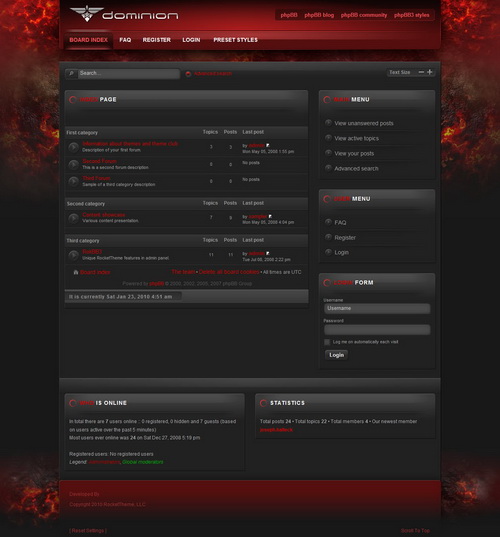500x537 pixels.
Task: Click bullet icon beside FAQ in User Menu
Action: click(x=328, y=222)
